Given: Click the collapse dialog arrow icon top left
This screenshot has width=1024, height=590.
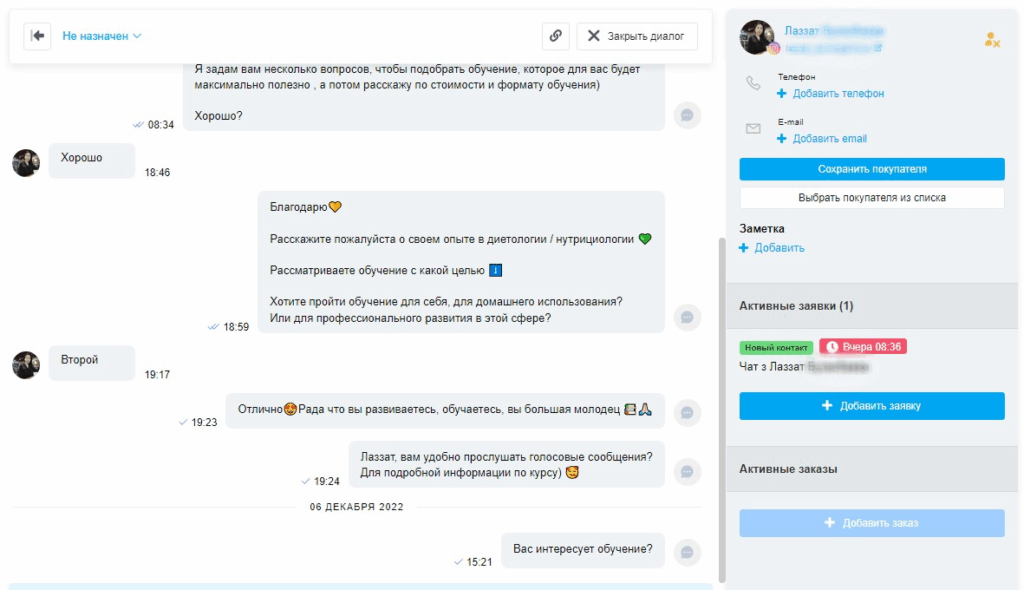Looking at the screenshot, I should [37, 36].
